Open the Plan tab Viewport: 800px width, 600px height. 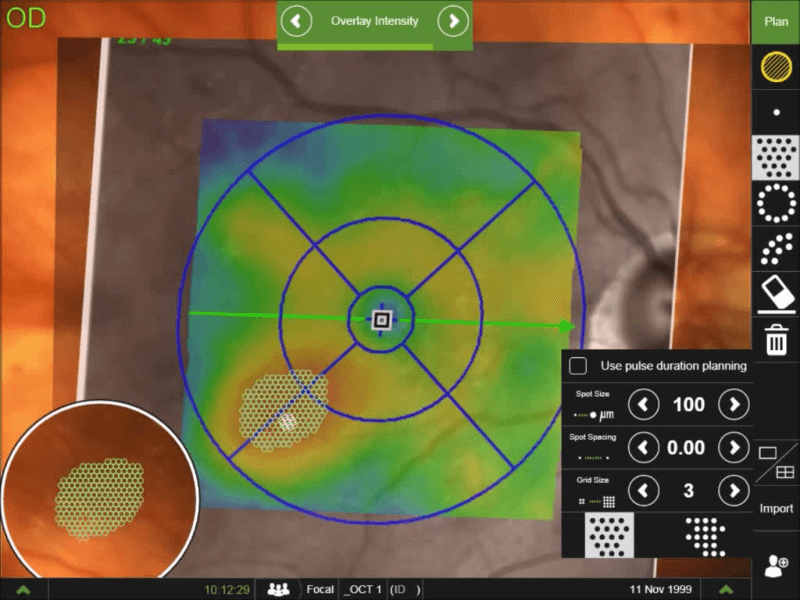pyautogui.click(x=776, y=21)
